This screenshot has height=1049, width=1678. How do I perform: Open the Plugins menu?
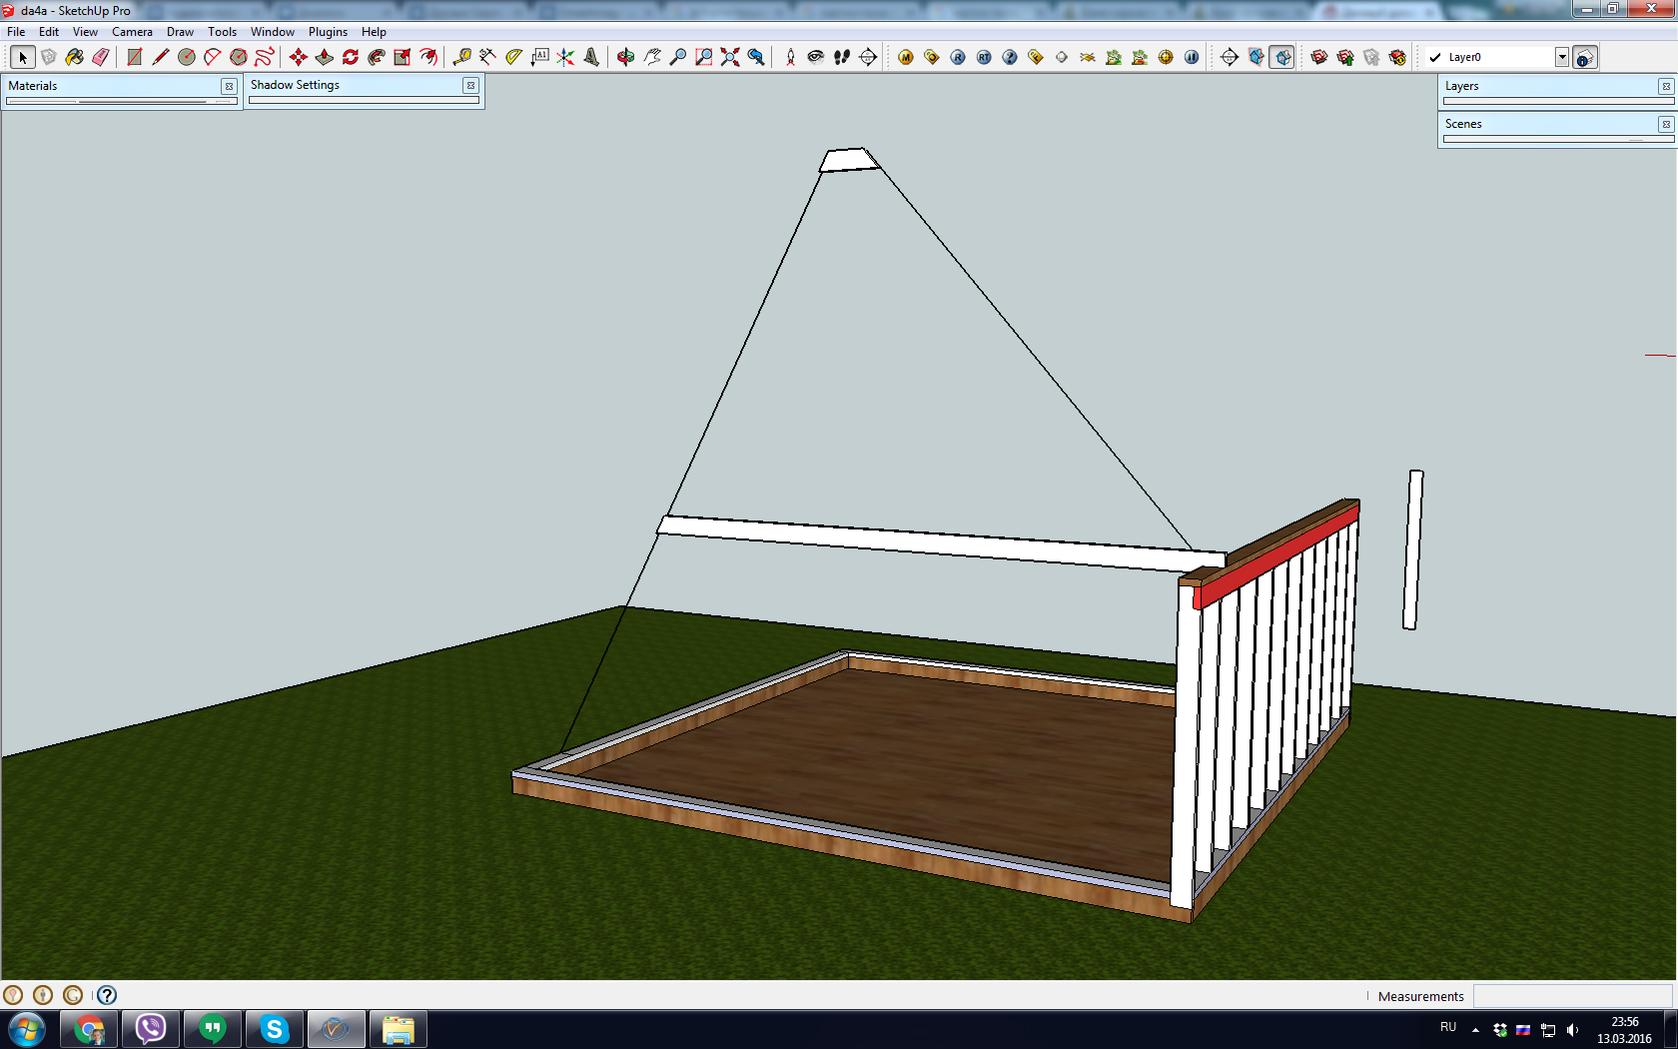pyautogui.click(x=328, y=32)
